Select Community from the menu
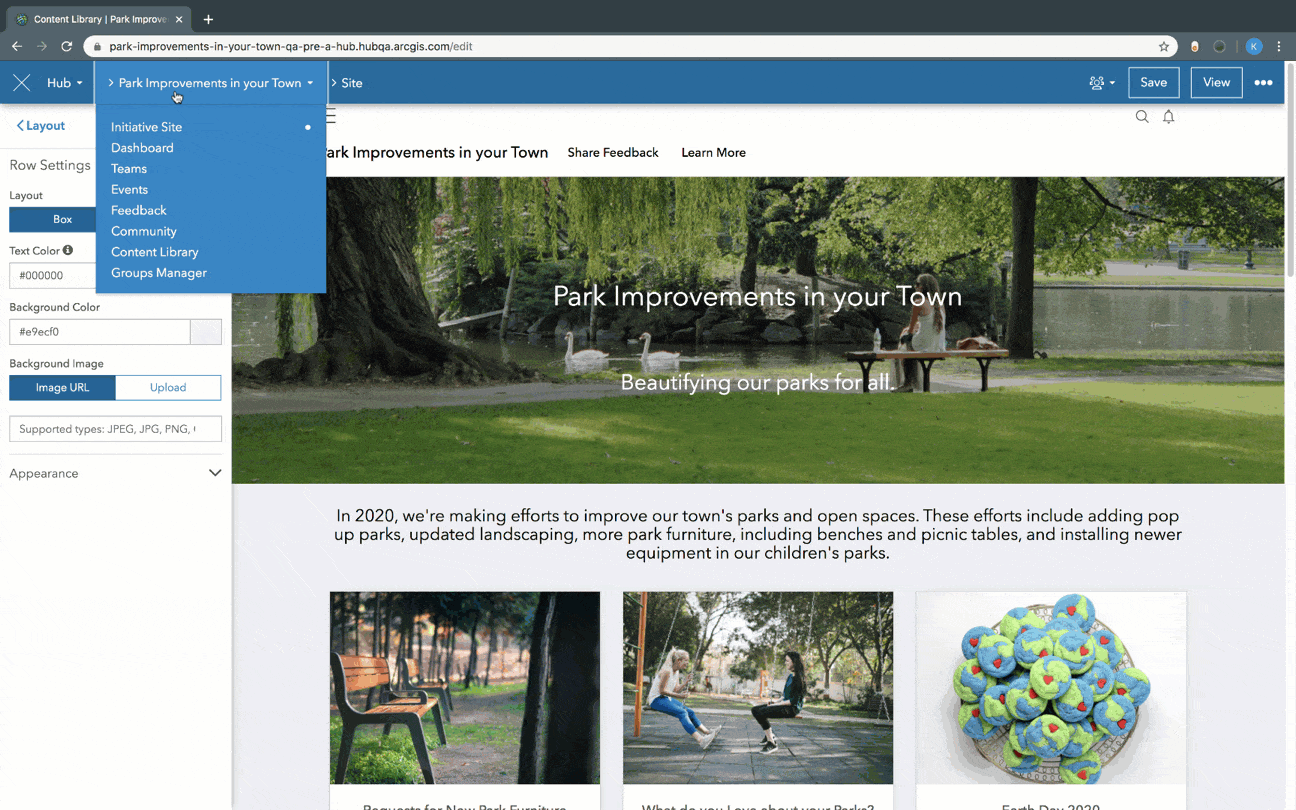The height and width of the screenshot is (810, 1296). pos(144,231)
